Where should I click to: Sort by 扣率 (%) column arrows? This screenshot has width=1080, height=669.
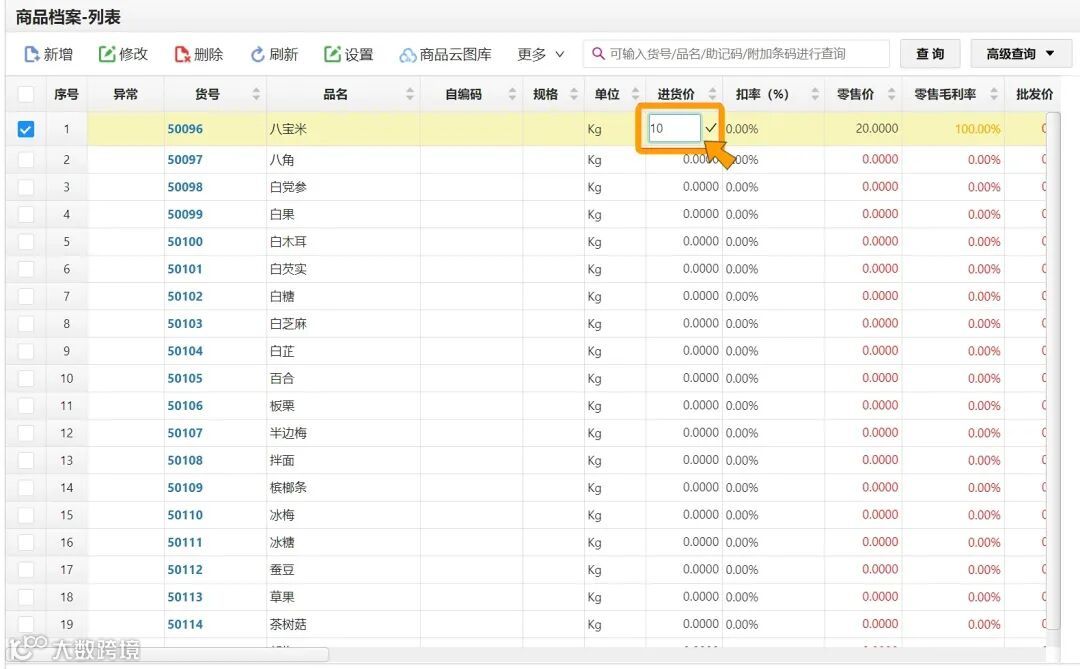pyautogui.click(x=815, y=94)
